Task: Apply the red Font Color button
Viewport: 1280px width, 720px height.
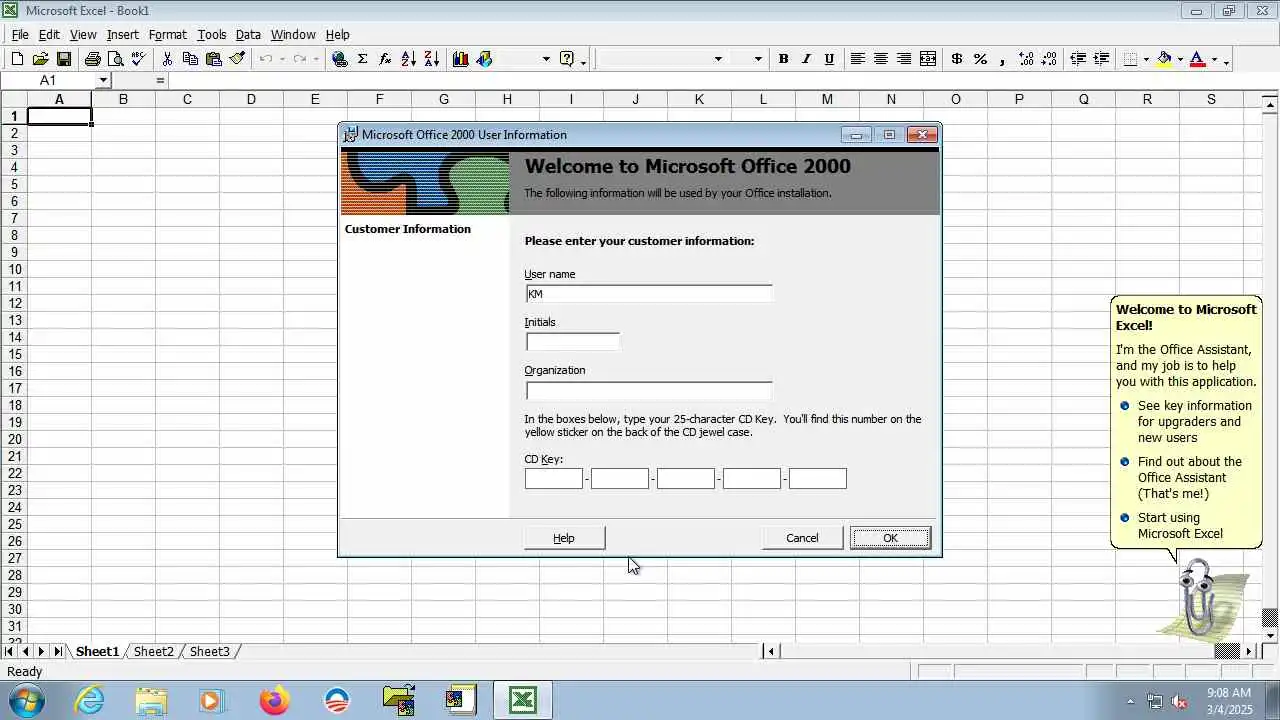Action: pos(1198,59)
